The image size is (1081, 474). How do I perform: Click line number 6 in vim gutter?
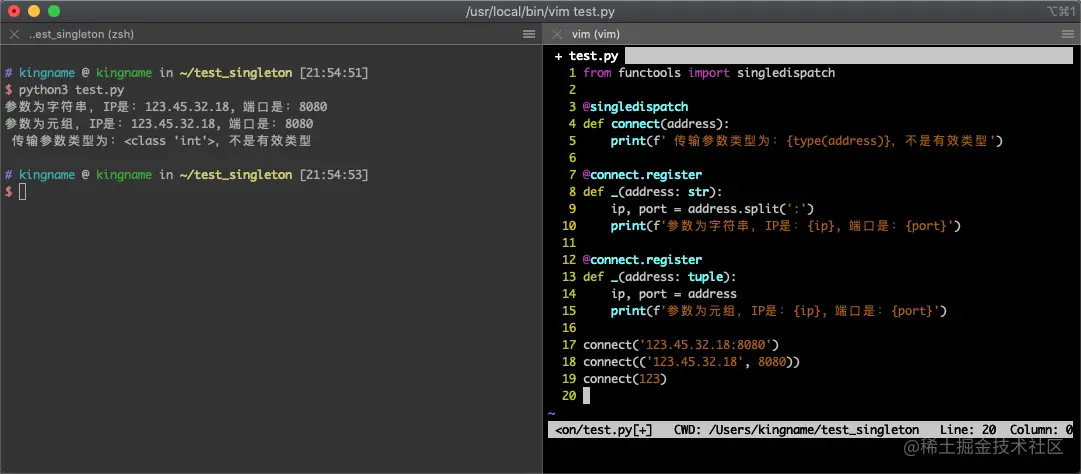[572, 158]
